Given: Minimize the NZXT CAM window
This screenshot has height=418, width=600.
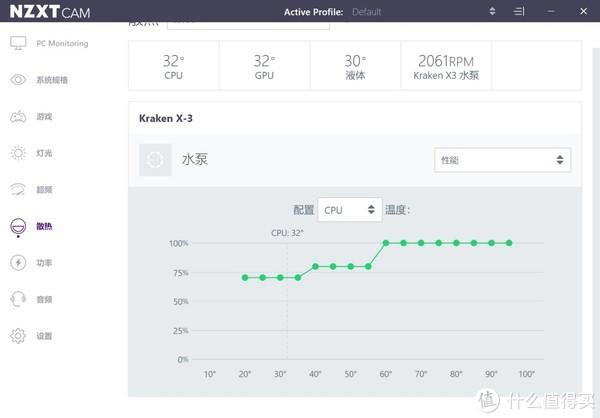Looking at the screenshot, I should [x=551, y=11].
